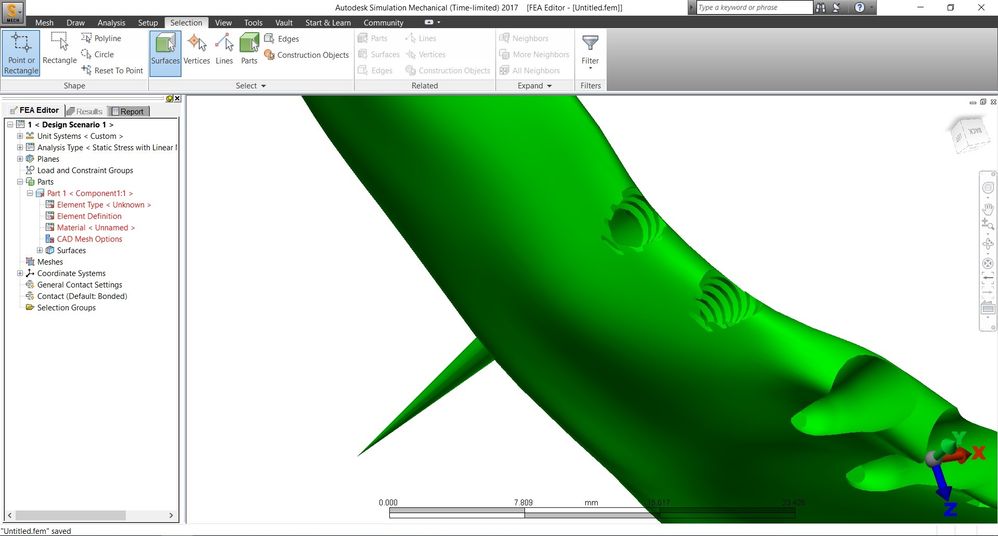Screen dimensions: 998x536
Task: Click browser horizontal scrollbar right arrow
Action: point(171,515)
